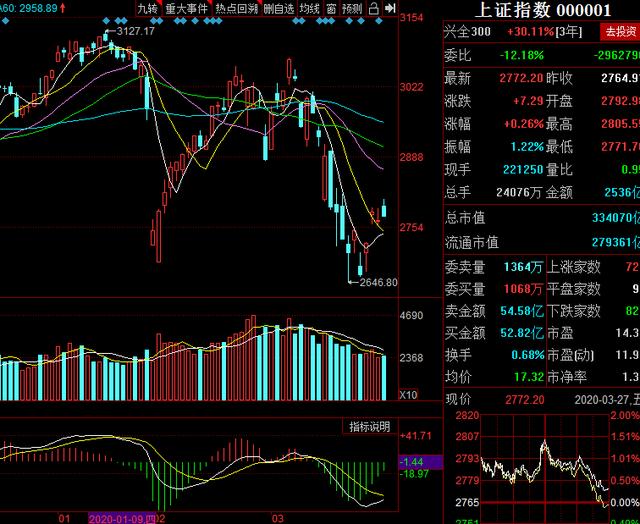The image size is (640, 524).
Task: Select 热点回溯 in the chart toolbar
Action: click(237, 8)
